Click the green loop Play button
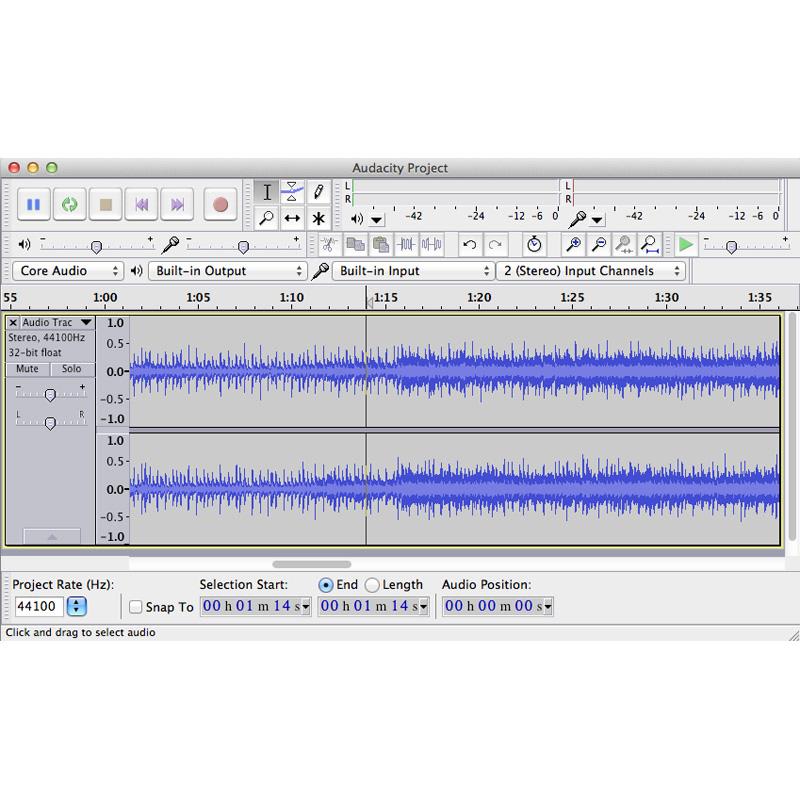 tap(69, 205)
